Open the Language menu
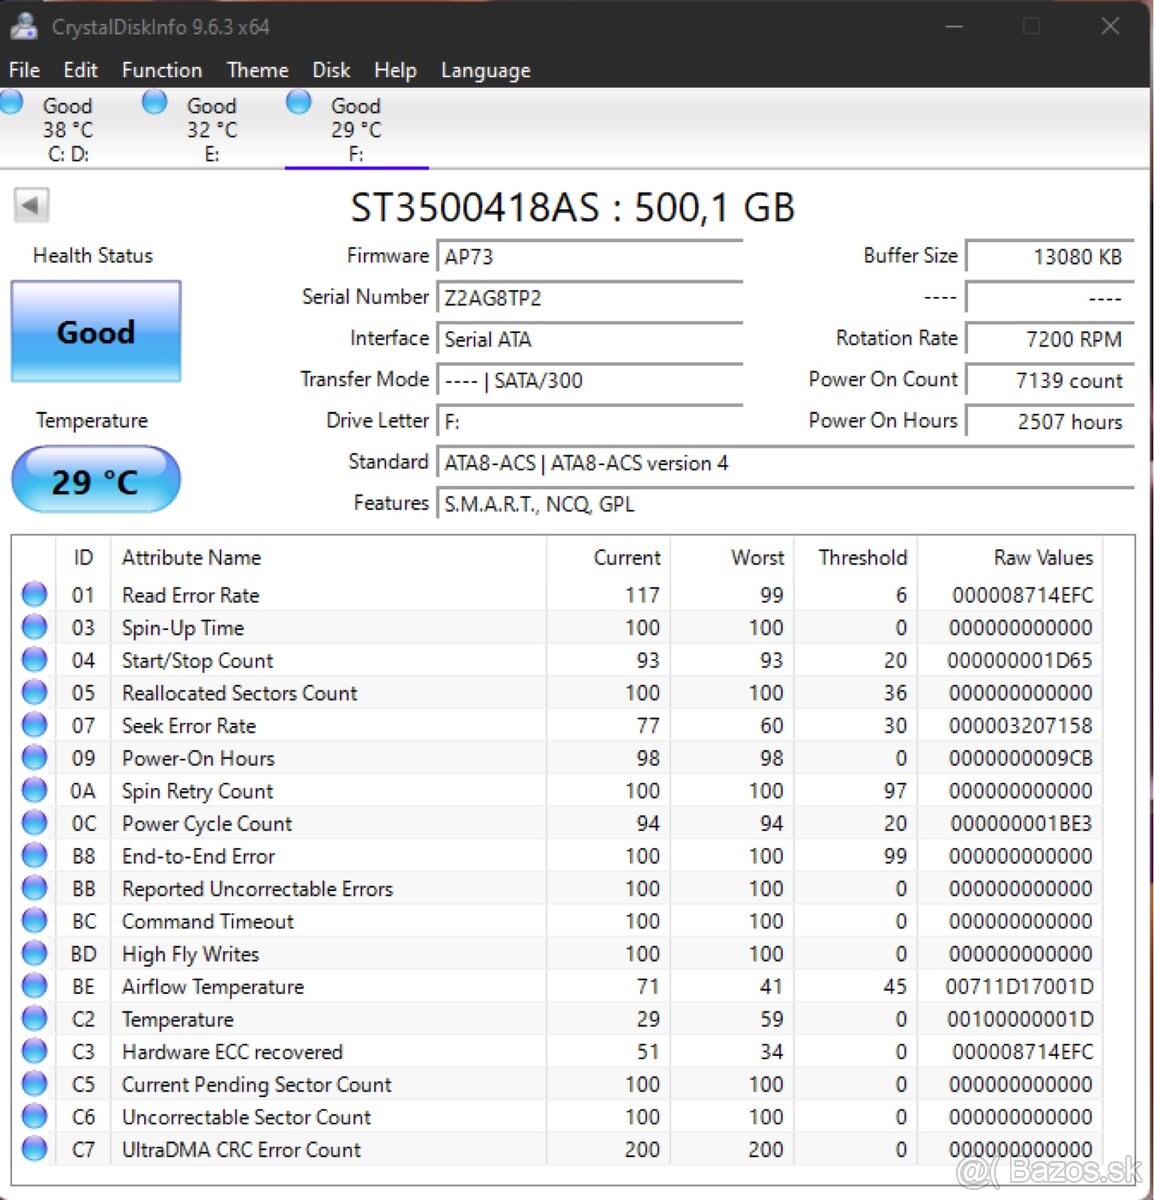Viewport: 1154px width, 1200px height. 485,70
